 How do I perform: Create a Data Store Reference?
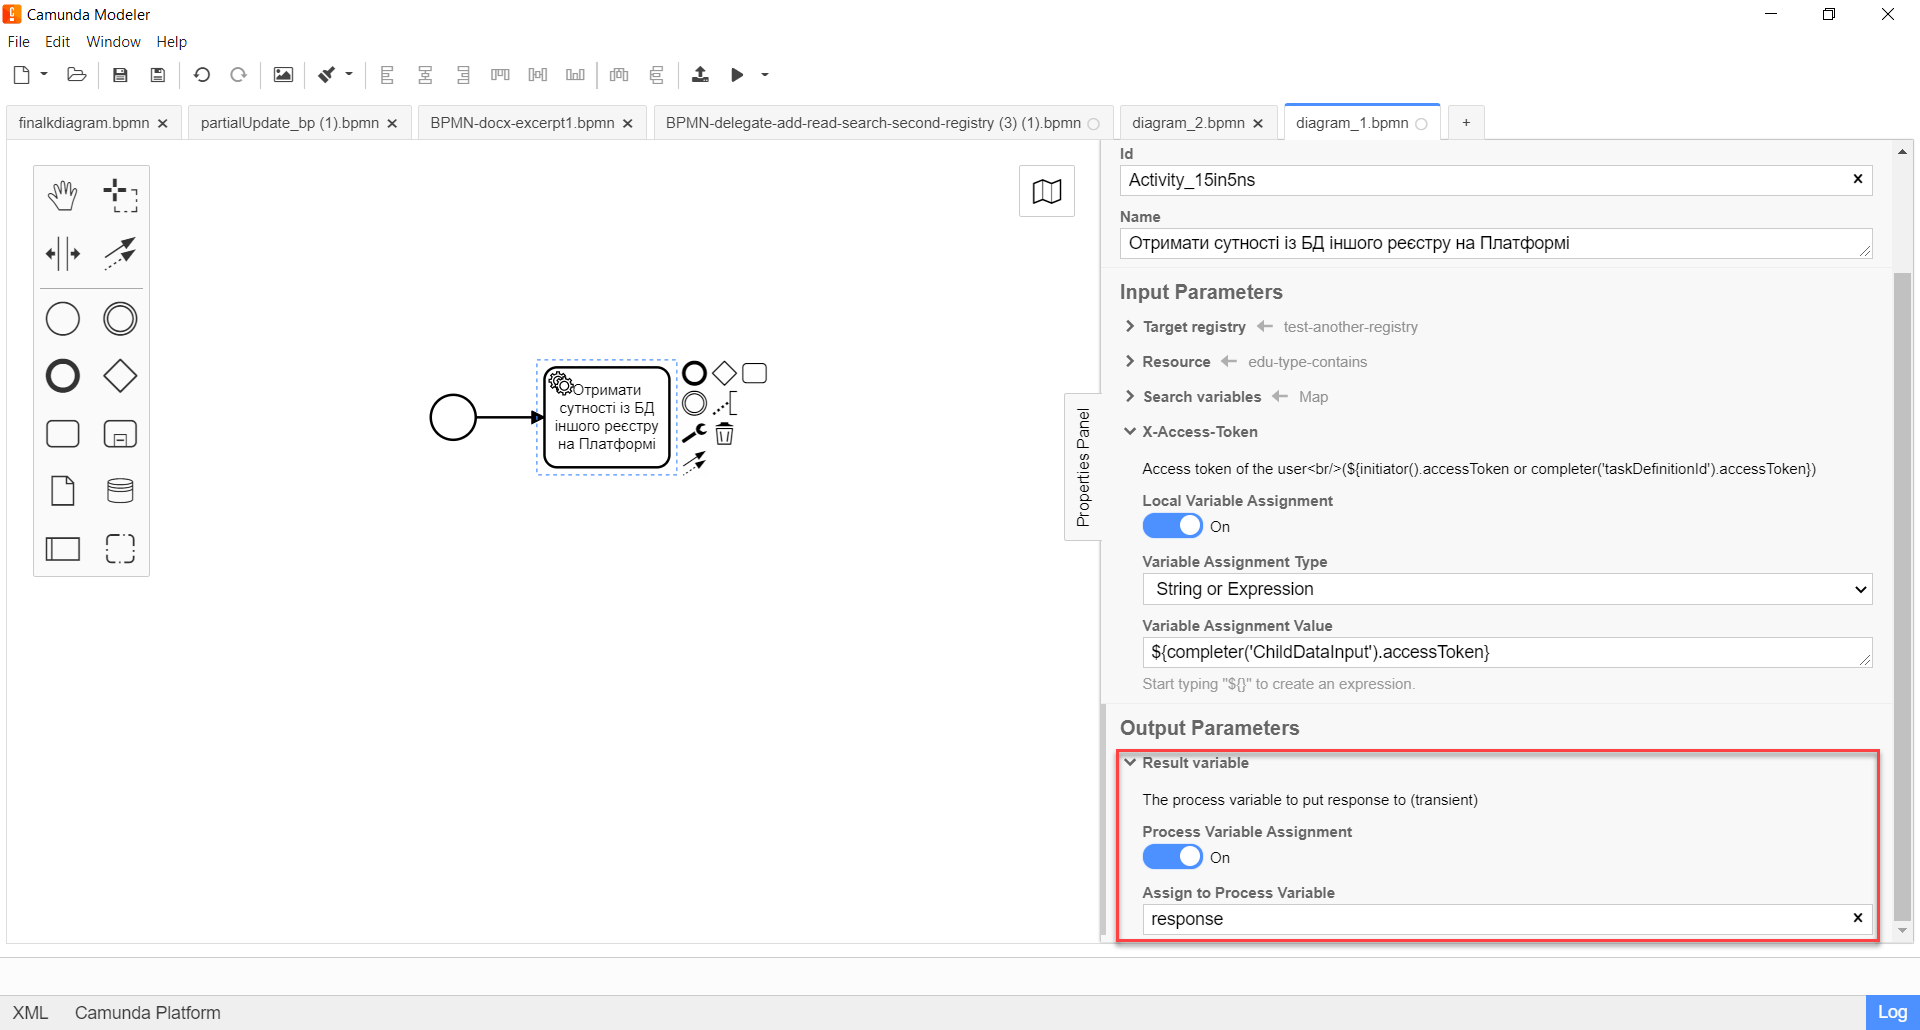pos(120,491)
